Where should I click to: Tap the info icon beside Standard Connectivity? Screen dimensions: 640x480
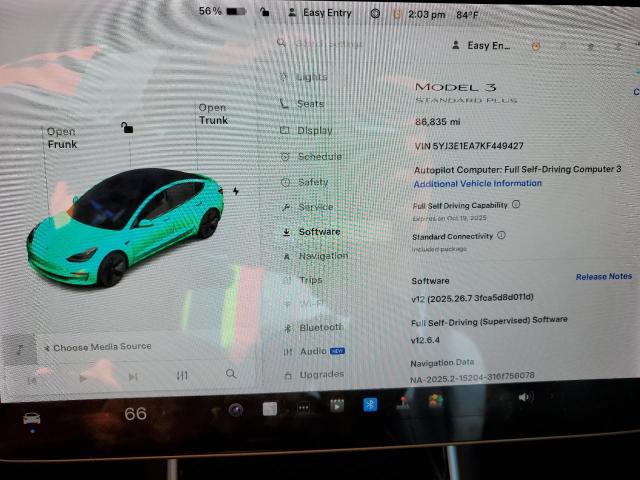(x=501, y=235)
